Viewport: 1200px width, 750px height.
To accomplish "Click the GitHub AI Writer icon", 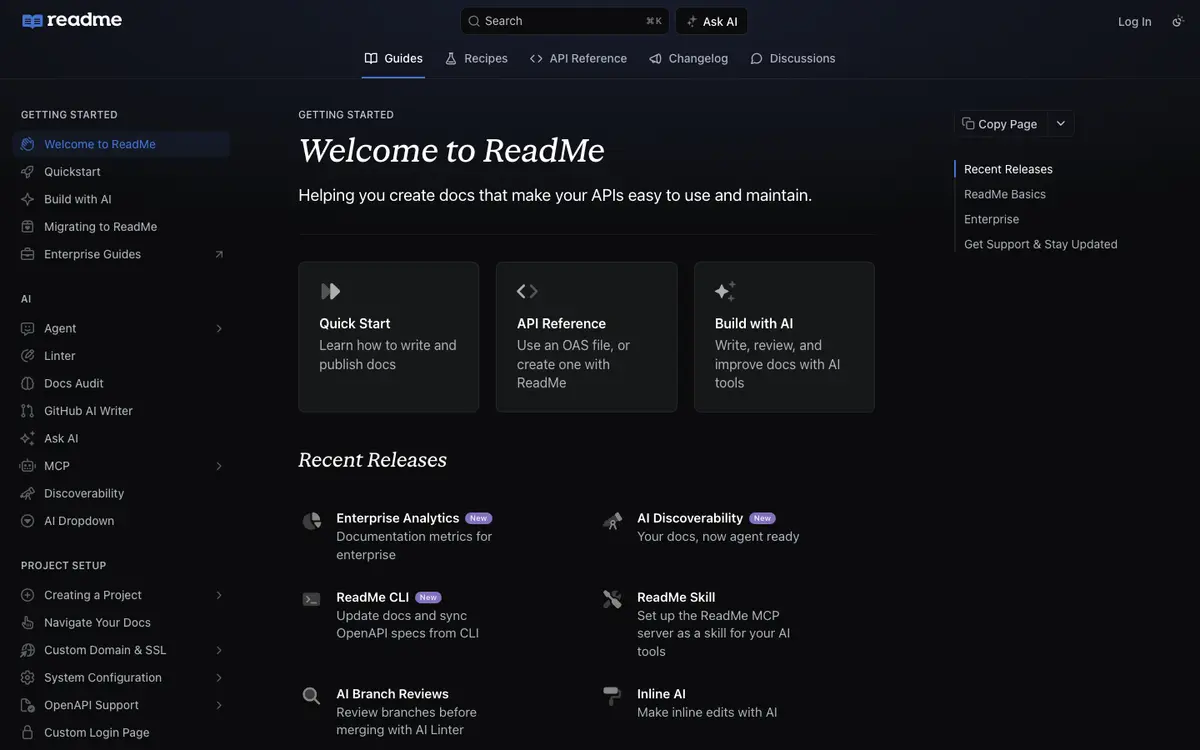I will pyautogui.click(x=27, y=411).
